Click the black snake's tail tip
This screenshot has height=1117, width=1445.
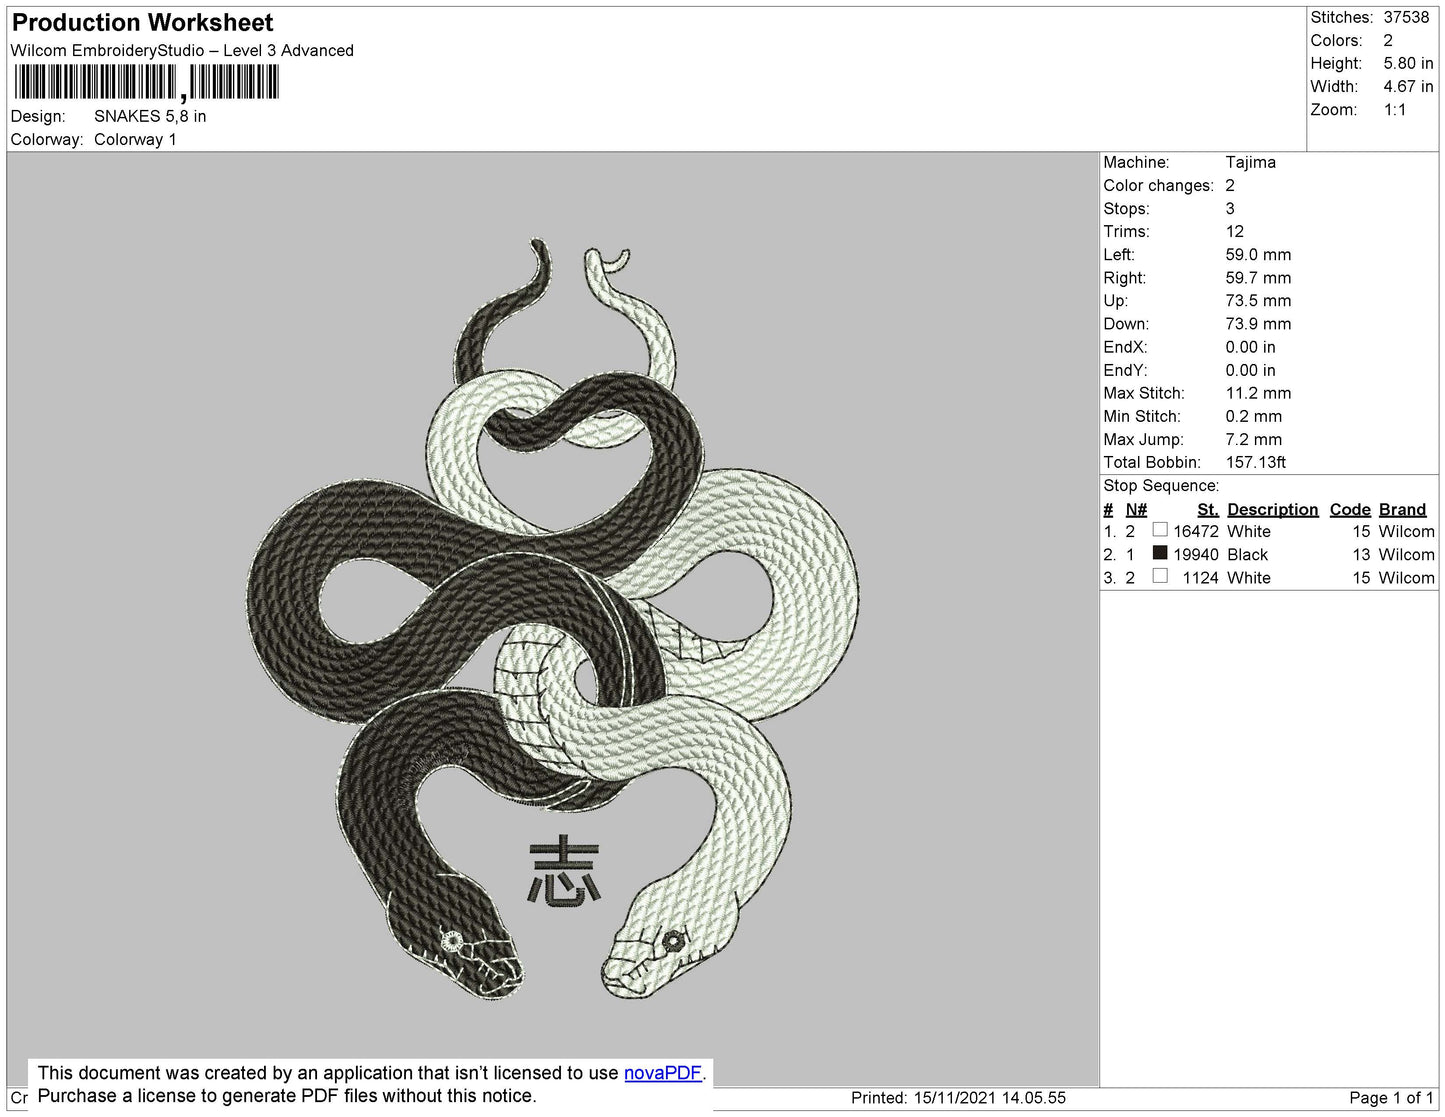coord(540,247)
